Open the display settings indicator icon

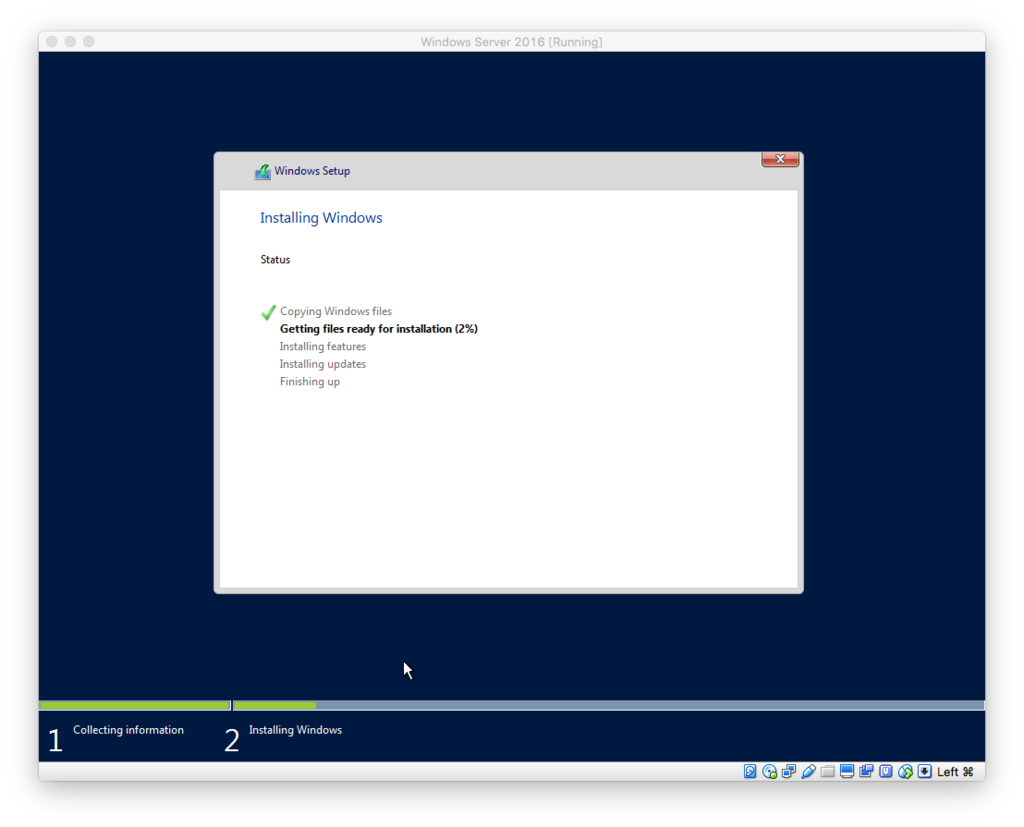click(847, 771)
